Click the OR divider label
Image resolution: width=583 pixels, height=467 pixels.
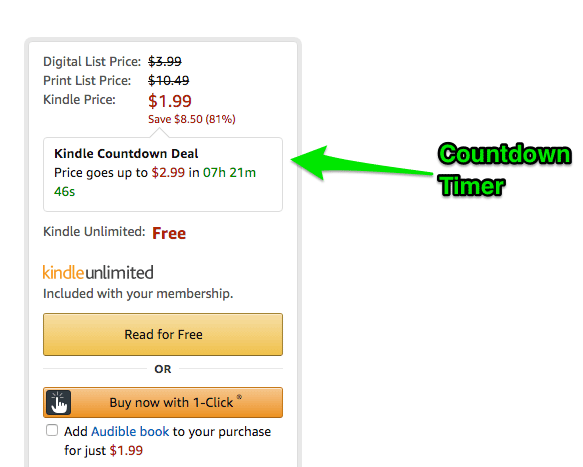pyautogui.click(x=163, y=369)
